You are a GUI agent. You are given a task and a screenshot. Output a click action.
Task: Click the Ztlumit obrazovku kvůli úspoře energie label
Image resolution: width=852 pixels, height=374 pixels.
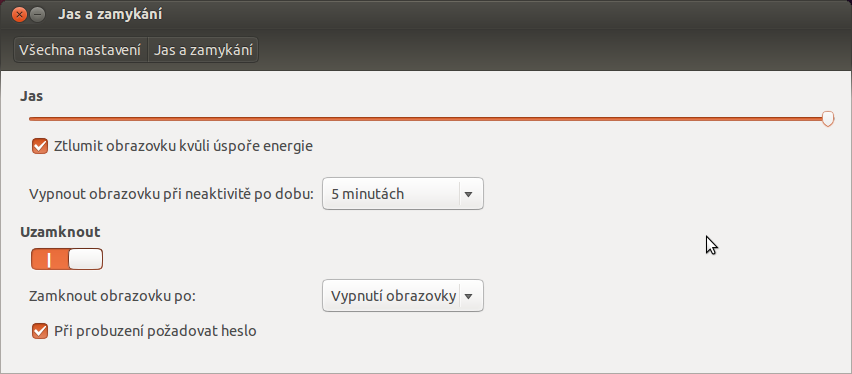(184, 146)
